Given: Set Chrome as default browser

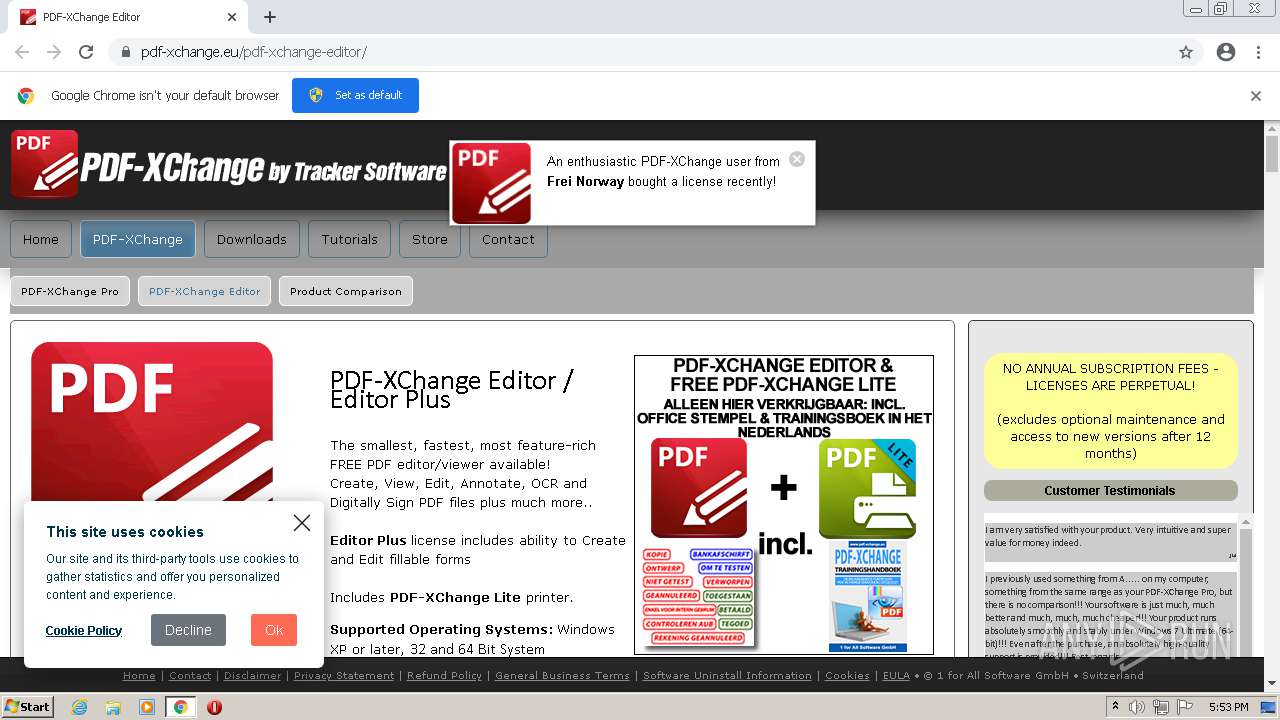Looking at the screenshot, I should (x=355, y=95).
